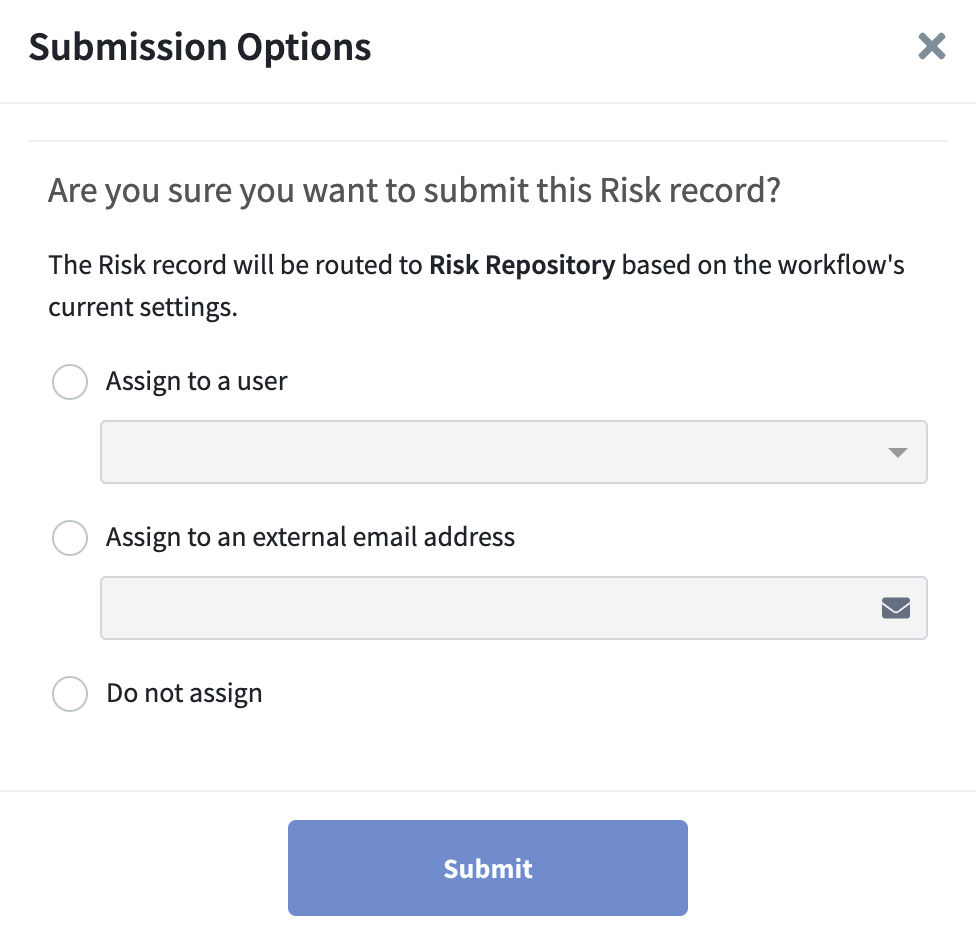The width and height of the screenshot is (976, 936).
Task: Select the Assign to a user radio button
Action: pyautogui.click(x=70, y=381)
